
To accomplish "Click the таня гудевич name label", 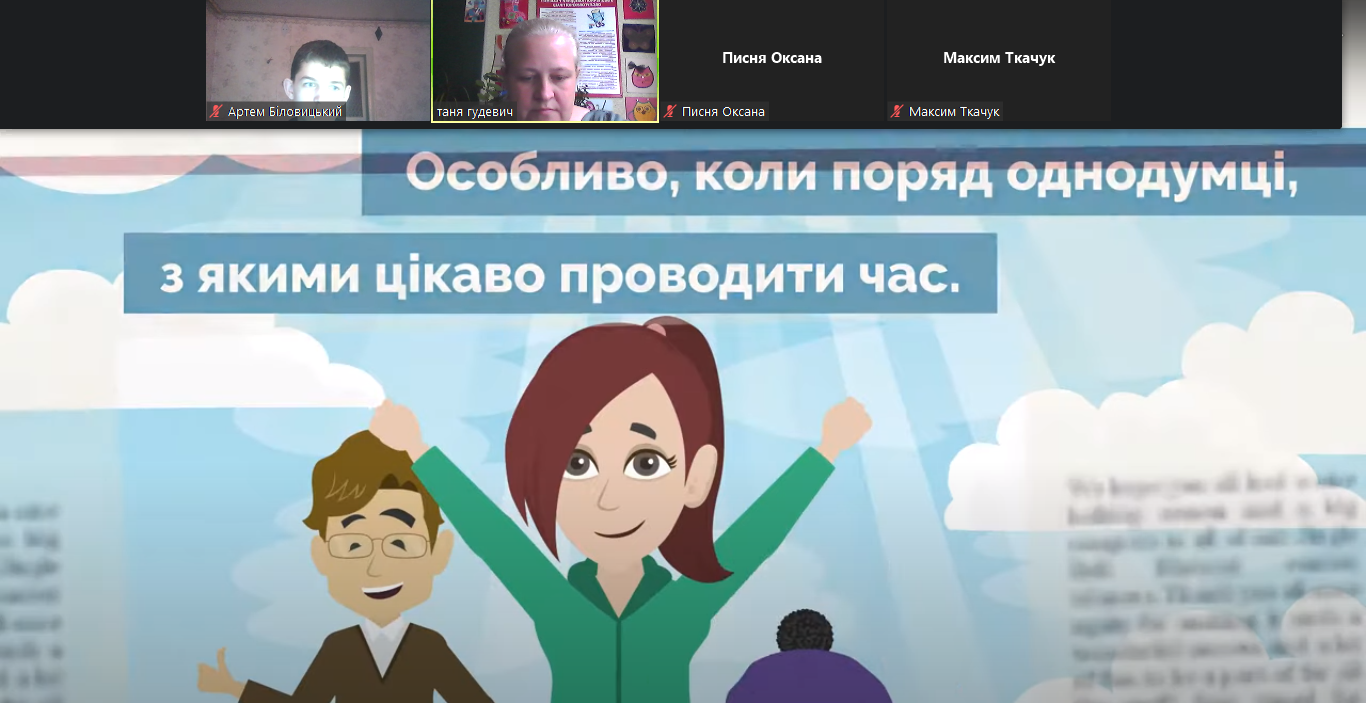I will click(x=475, y=112).
